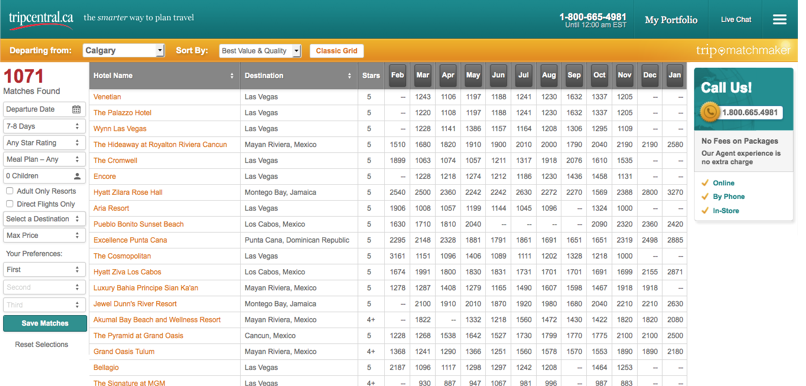Select the Jun month column

click(498, 75)
